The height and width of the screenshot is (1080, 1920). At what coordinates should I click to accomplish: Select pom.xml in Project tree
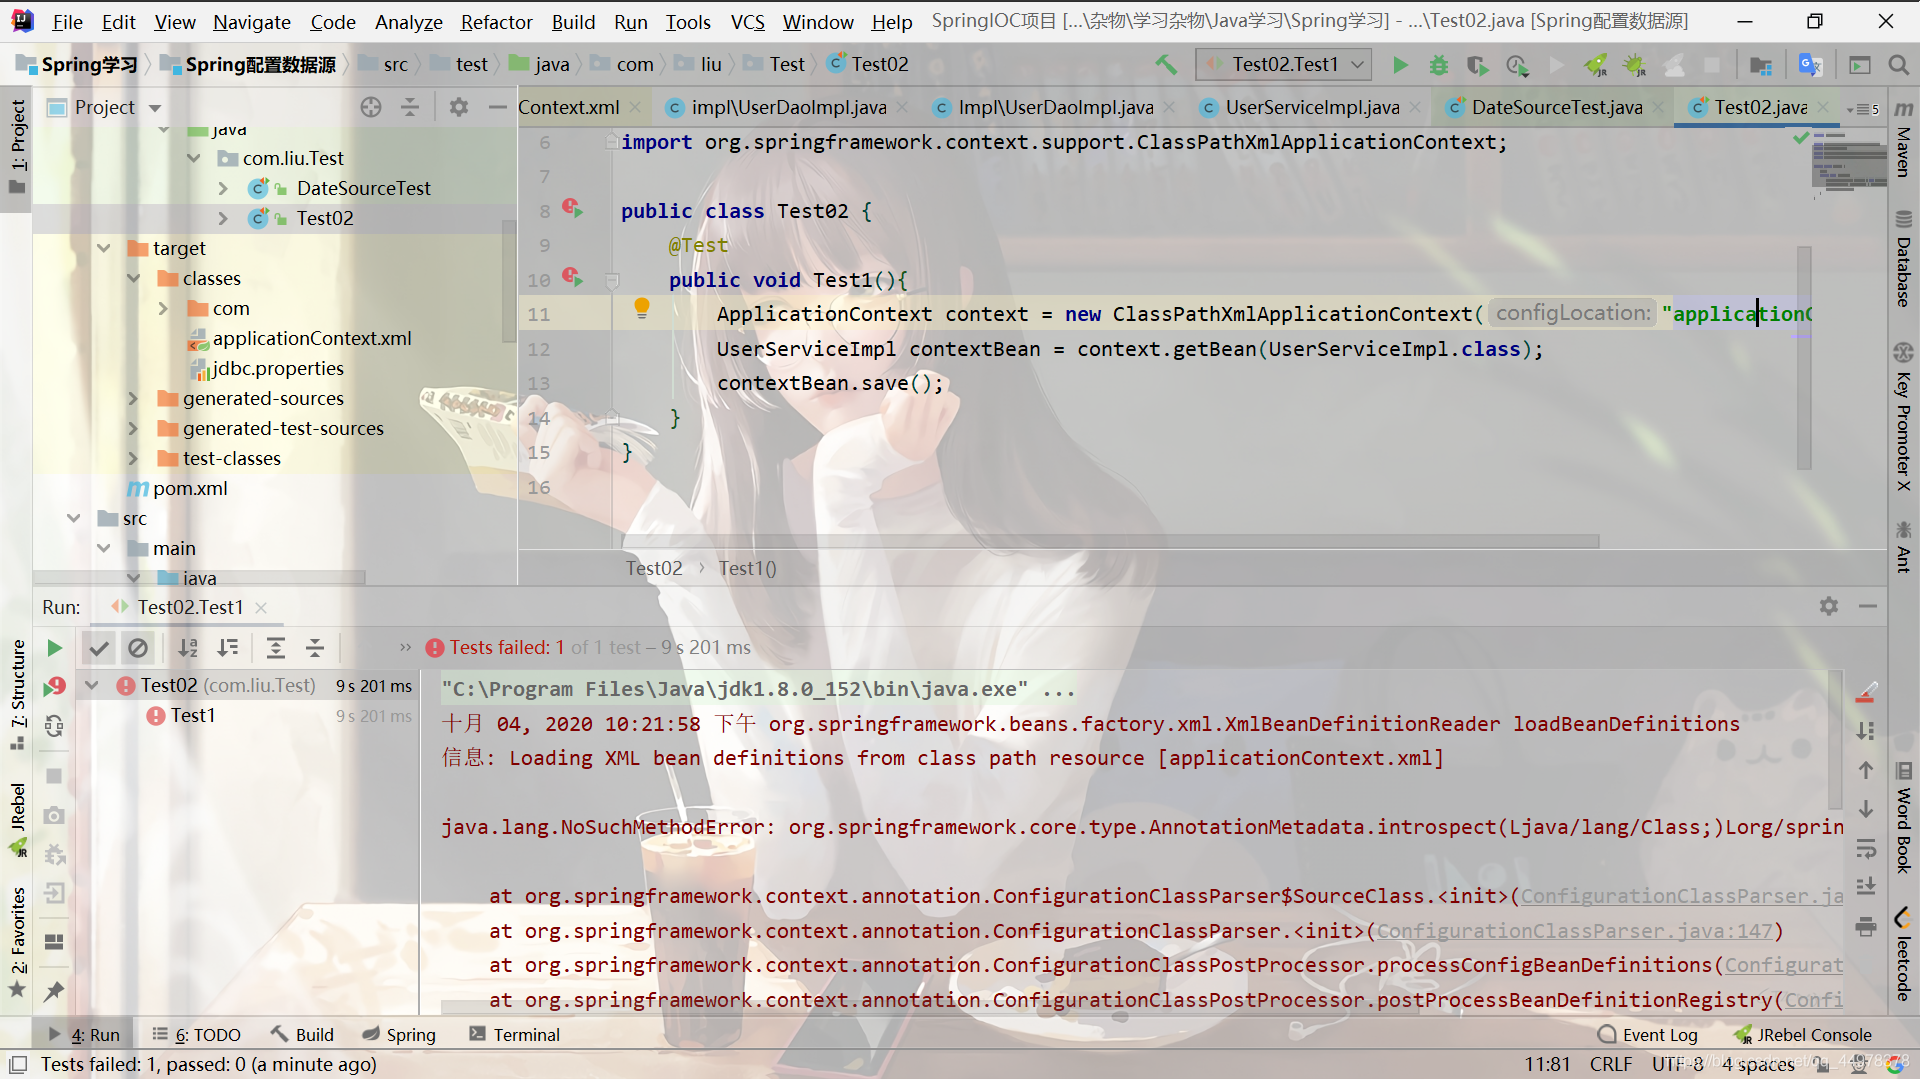(x=190, y=488)
